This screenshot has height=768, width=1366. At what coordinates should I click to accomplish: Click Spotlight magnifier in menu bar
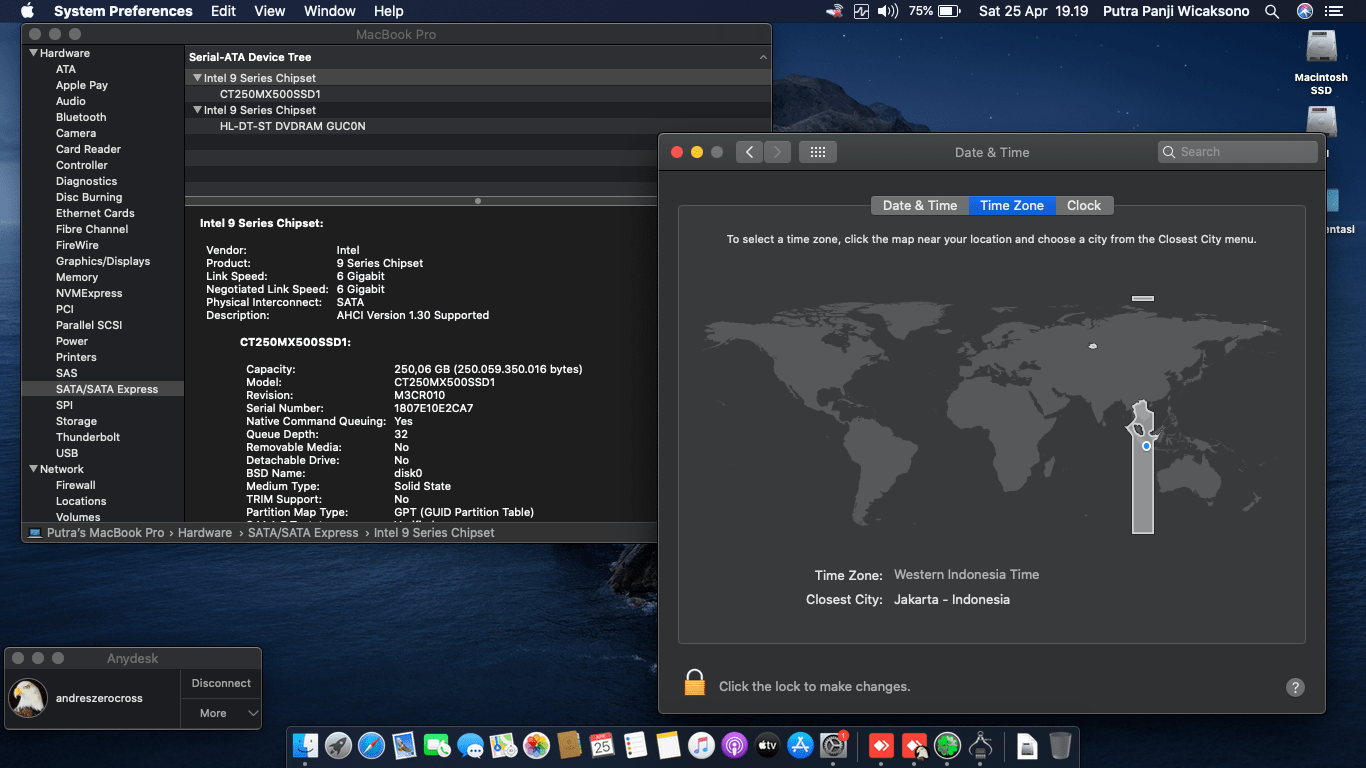tap(1272, 11)
